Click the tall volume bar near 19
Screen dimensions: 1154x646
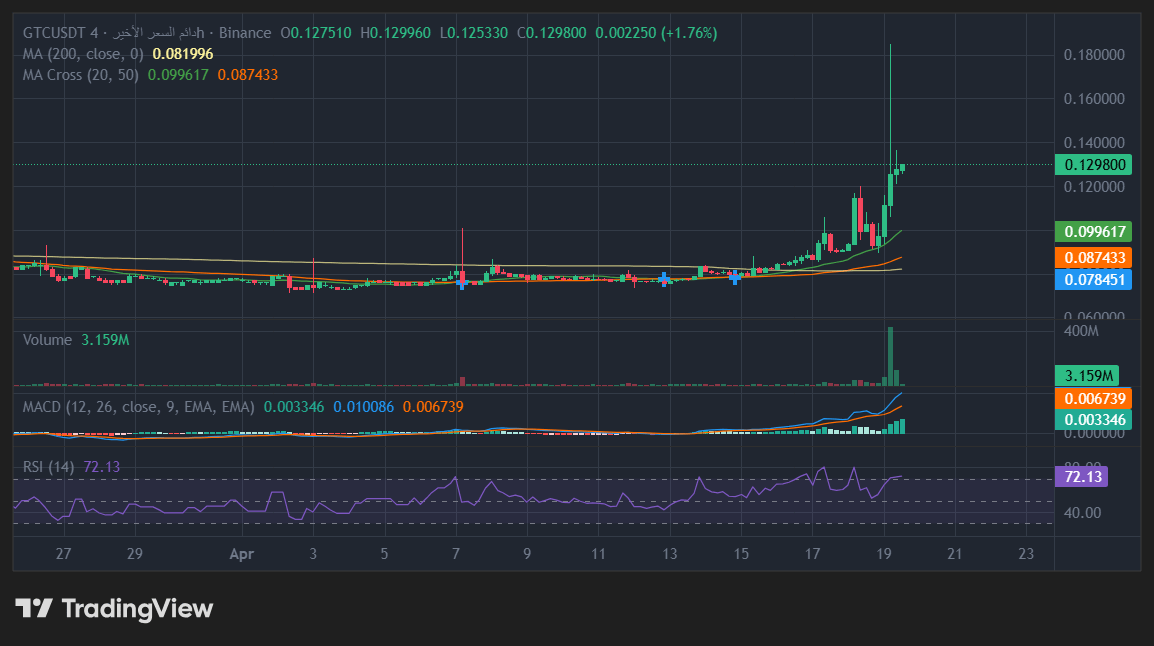(x=891, y=357)
